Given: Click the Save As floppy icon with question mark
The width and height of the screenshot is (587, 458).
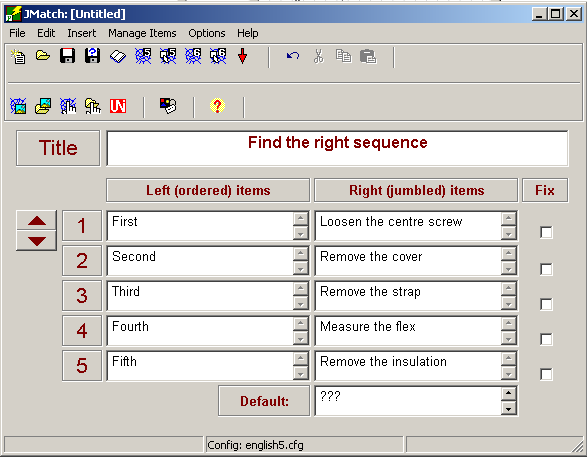Looking at the screenshot, I should 92,56.
